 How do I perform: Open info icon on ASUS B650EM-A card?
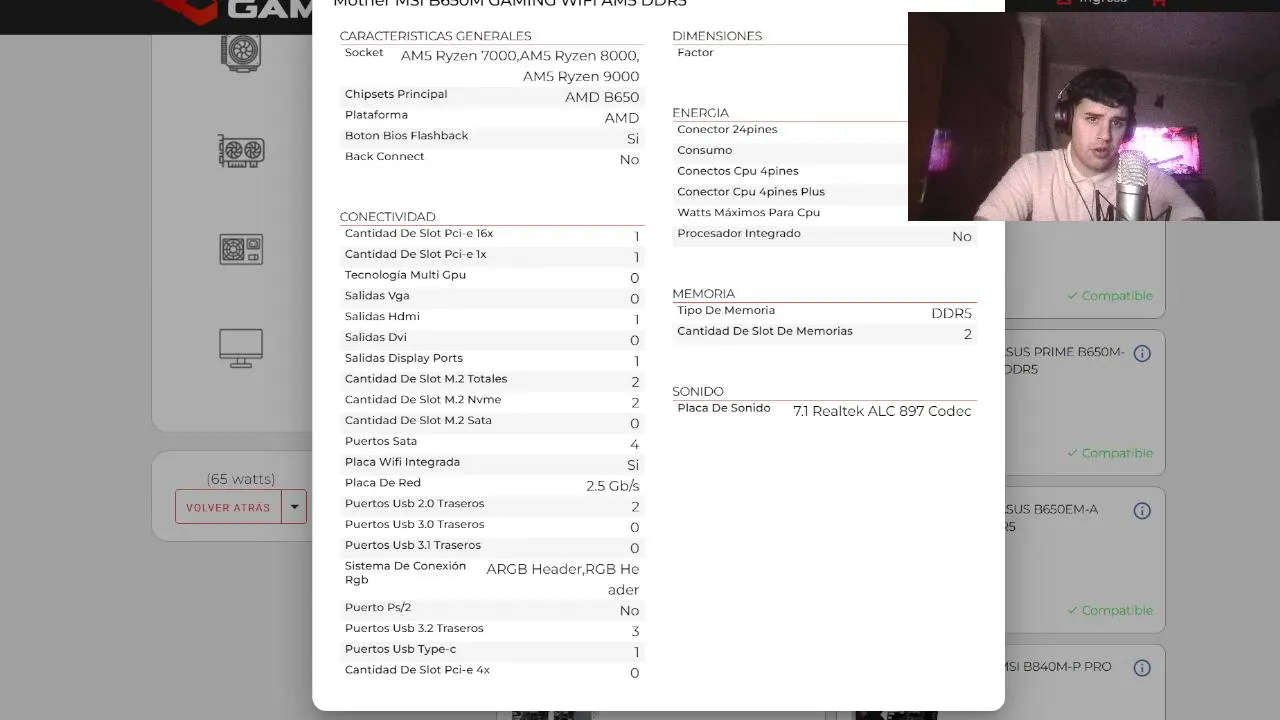[1142, 511]
